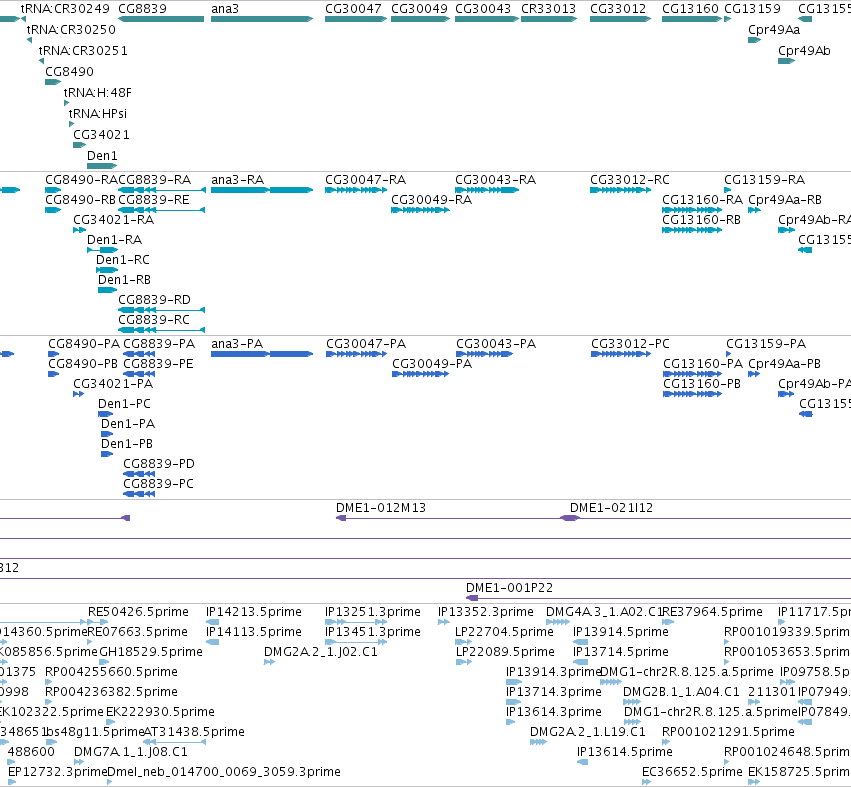Click the tRNA:CR30249 label
Image resolution: width=851 pixels, height=787 pixels.
point(65,9)
